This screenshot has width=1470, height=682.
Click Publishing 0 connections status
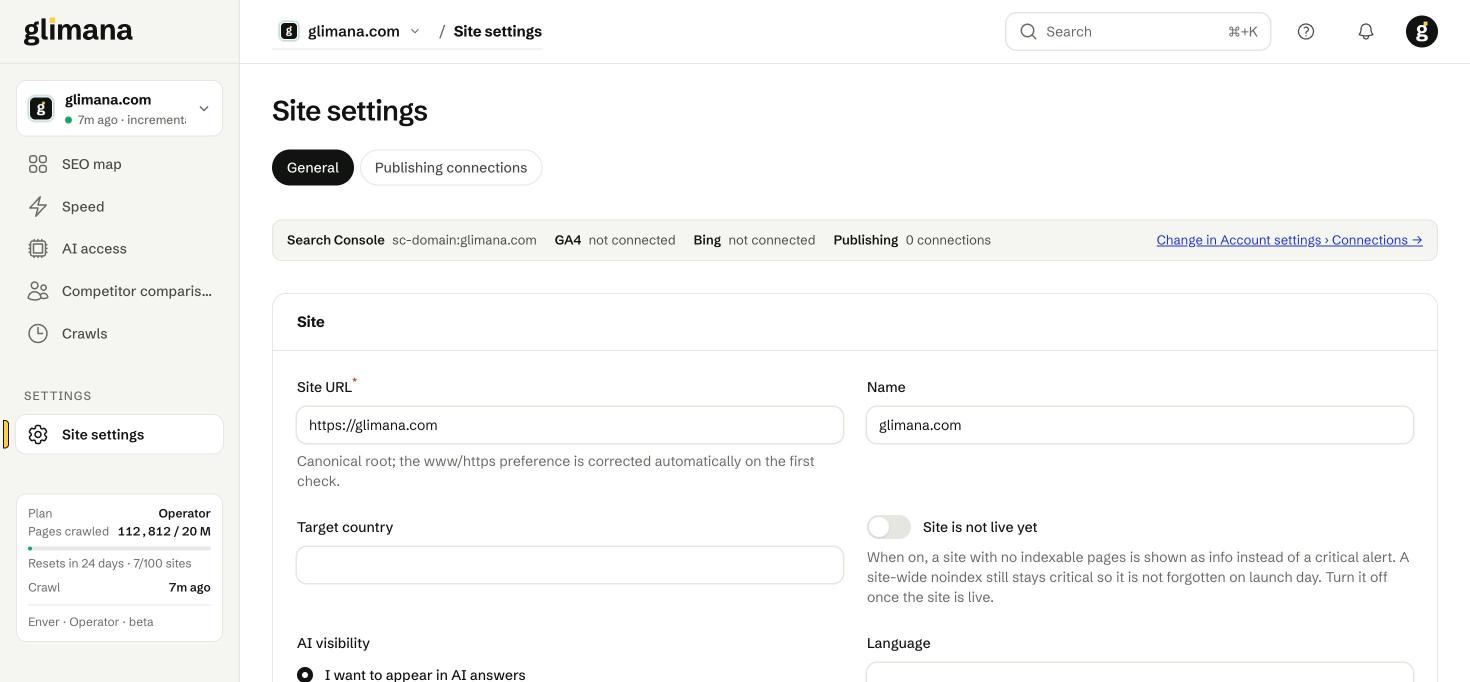click(912, 240)
